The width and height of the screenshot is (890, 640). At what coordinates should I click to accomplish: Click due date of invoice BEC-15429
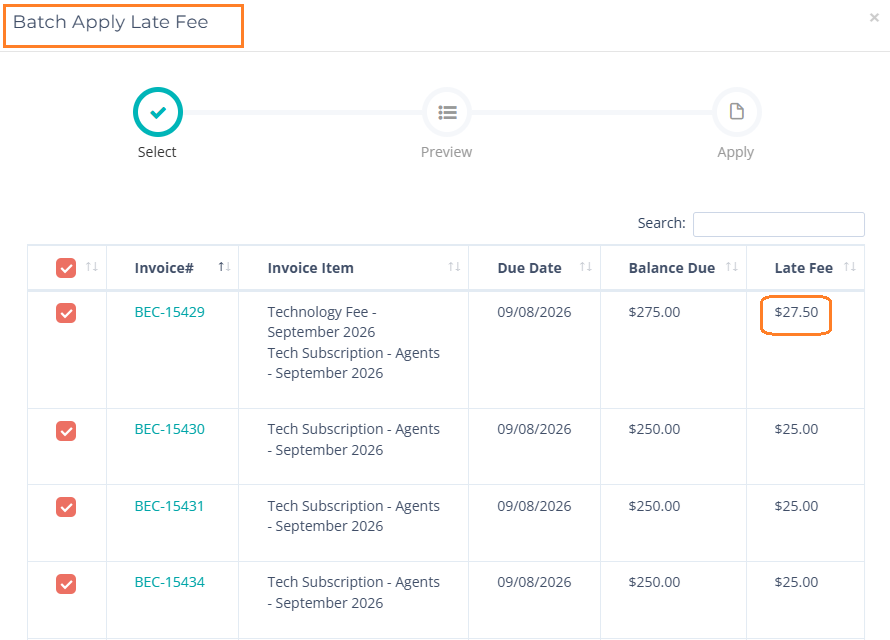534,312
